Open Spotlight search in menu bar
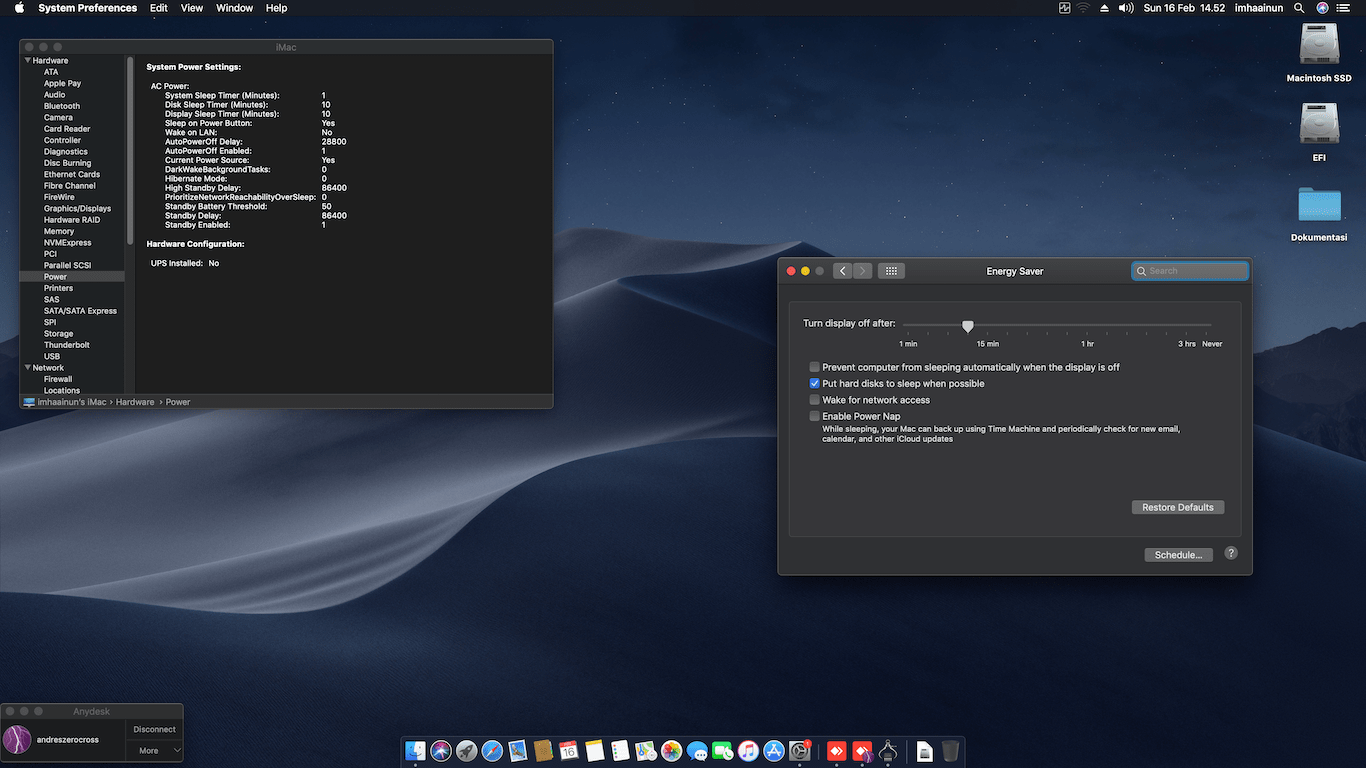Screen dimensions: 1366x768 pyautogui.click(x=1299, y=8)
